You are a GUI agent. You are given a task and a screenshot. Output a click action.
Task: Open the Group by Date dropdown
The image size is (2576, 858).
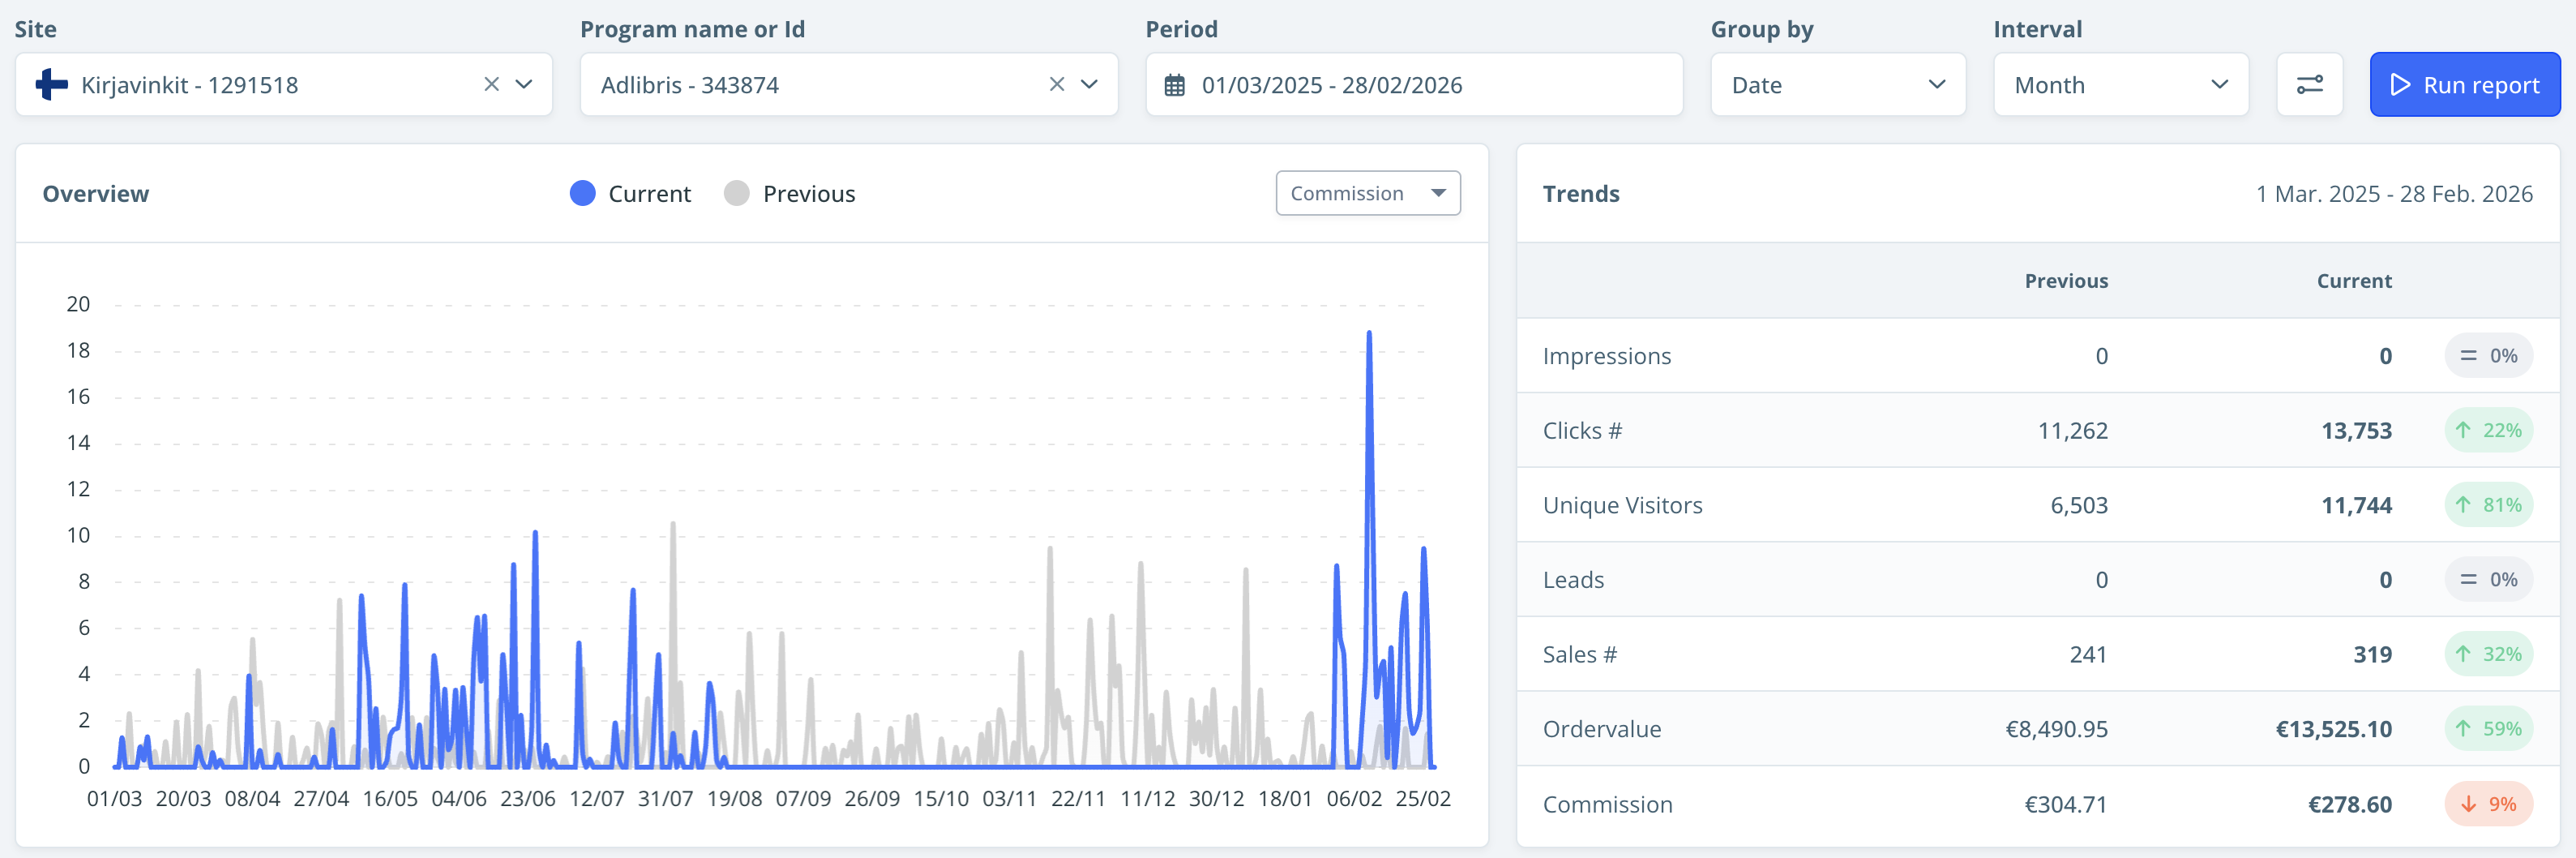click(x=1837, y=85)
